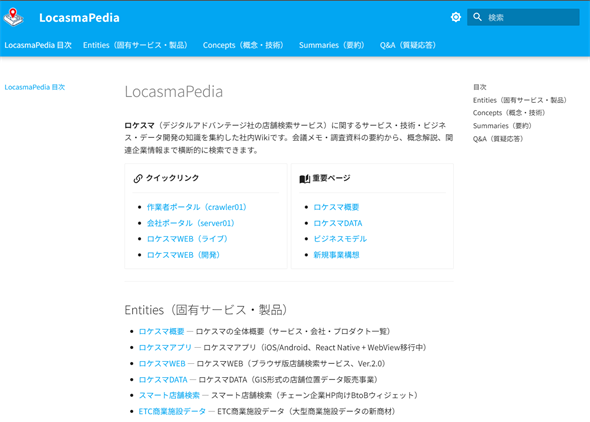Open the ロケスマアプリ entity link
This screenshot has height=422, width=590.
pos(165,348)
